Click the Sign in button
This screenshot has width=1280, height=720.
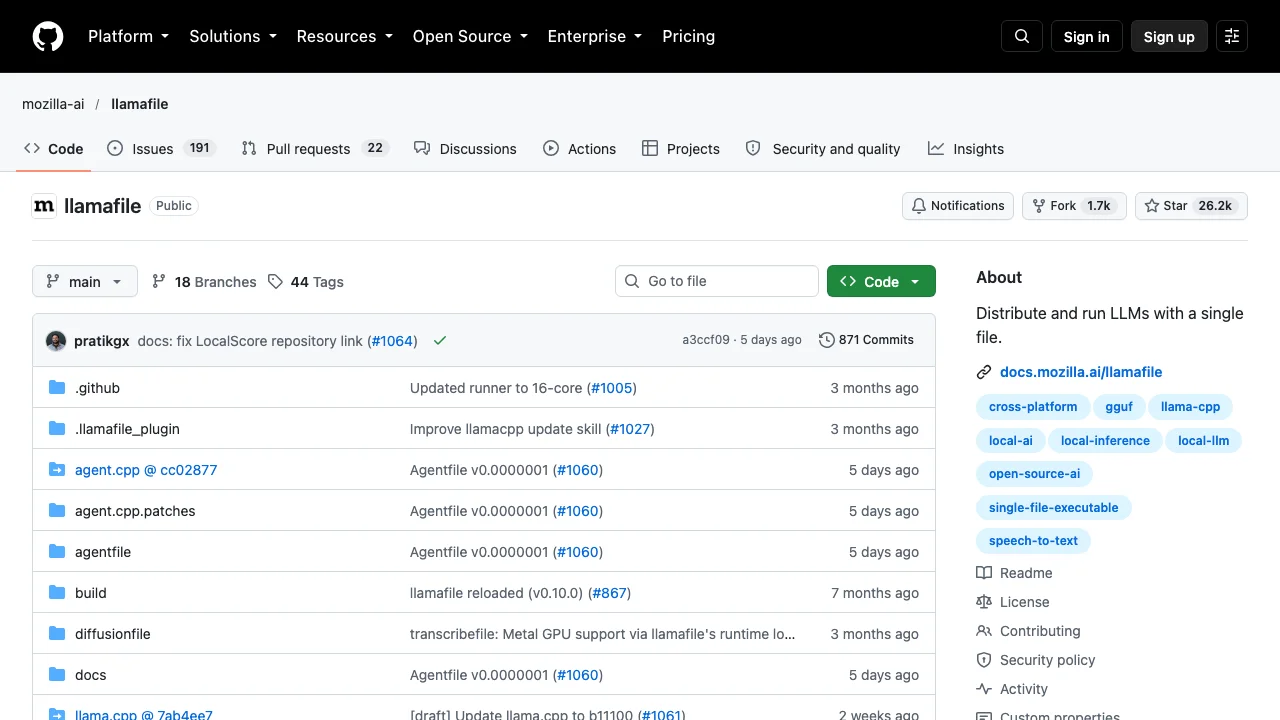point(1087,36)
